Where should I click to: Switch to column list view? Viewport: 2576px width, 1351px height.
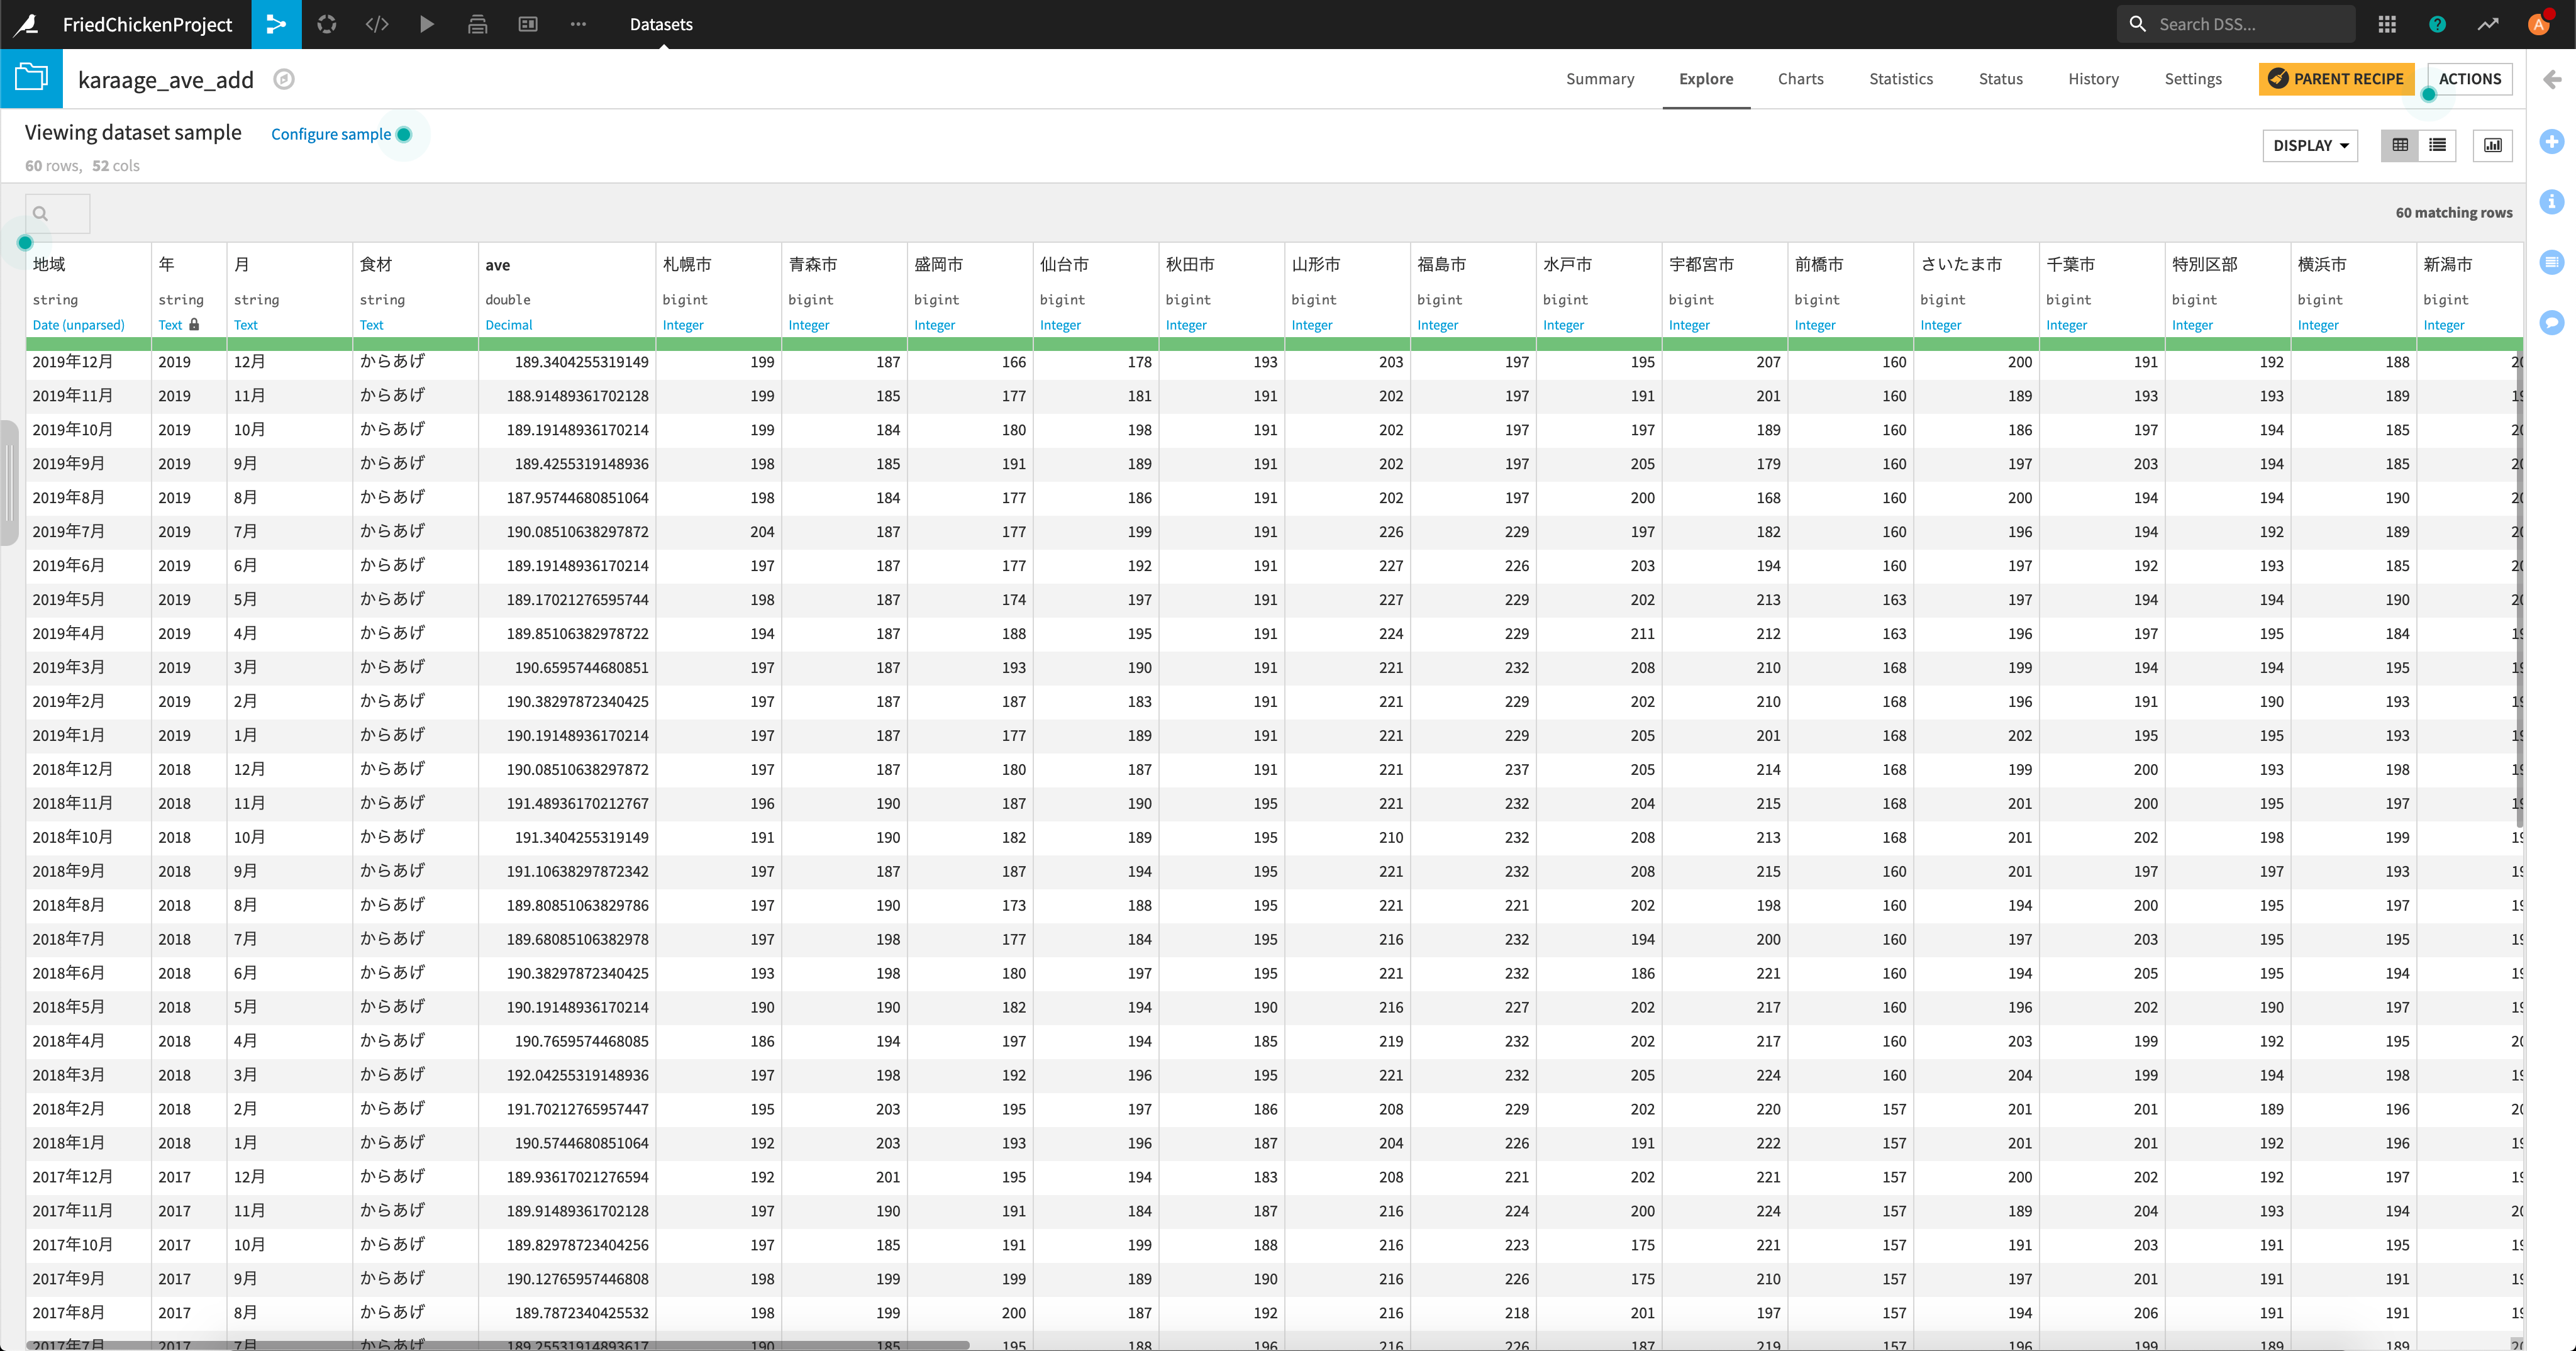click(2438, 145)
